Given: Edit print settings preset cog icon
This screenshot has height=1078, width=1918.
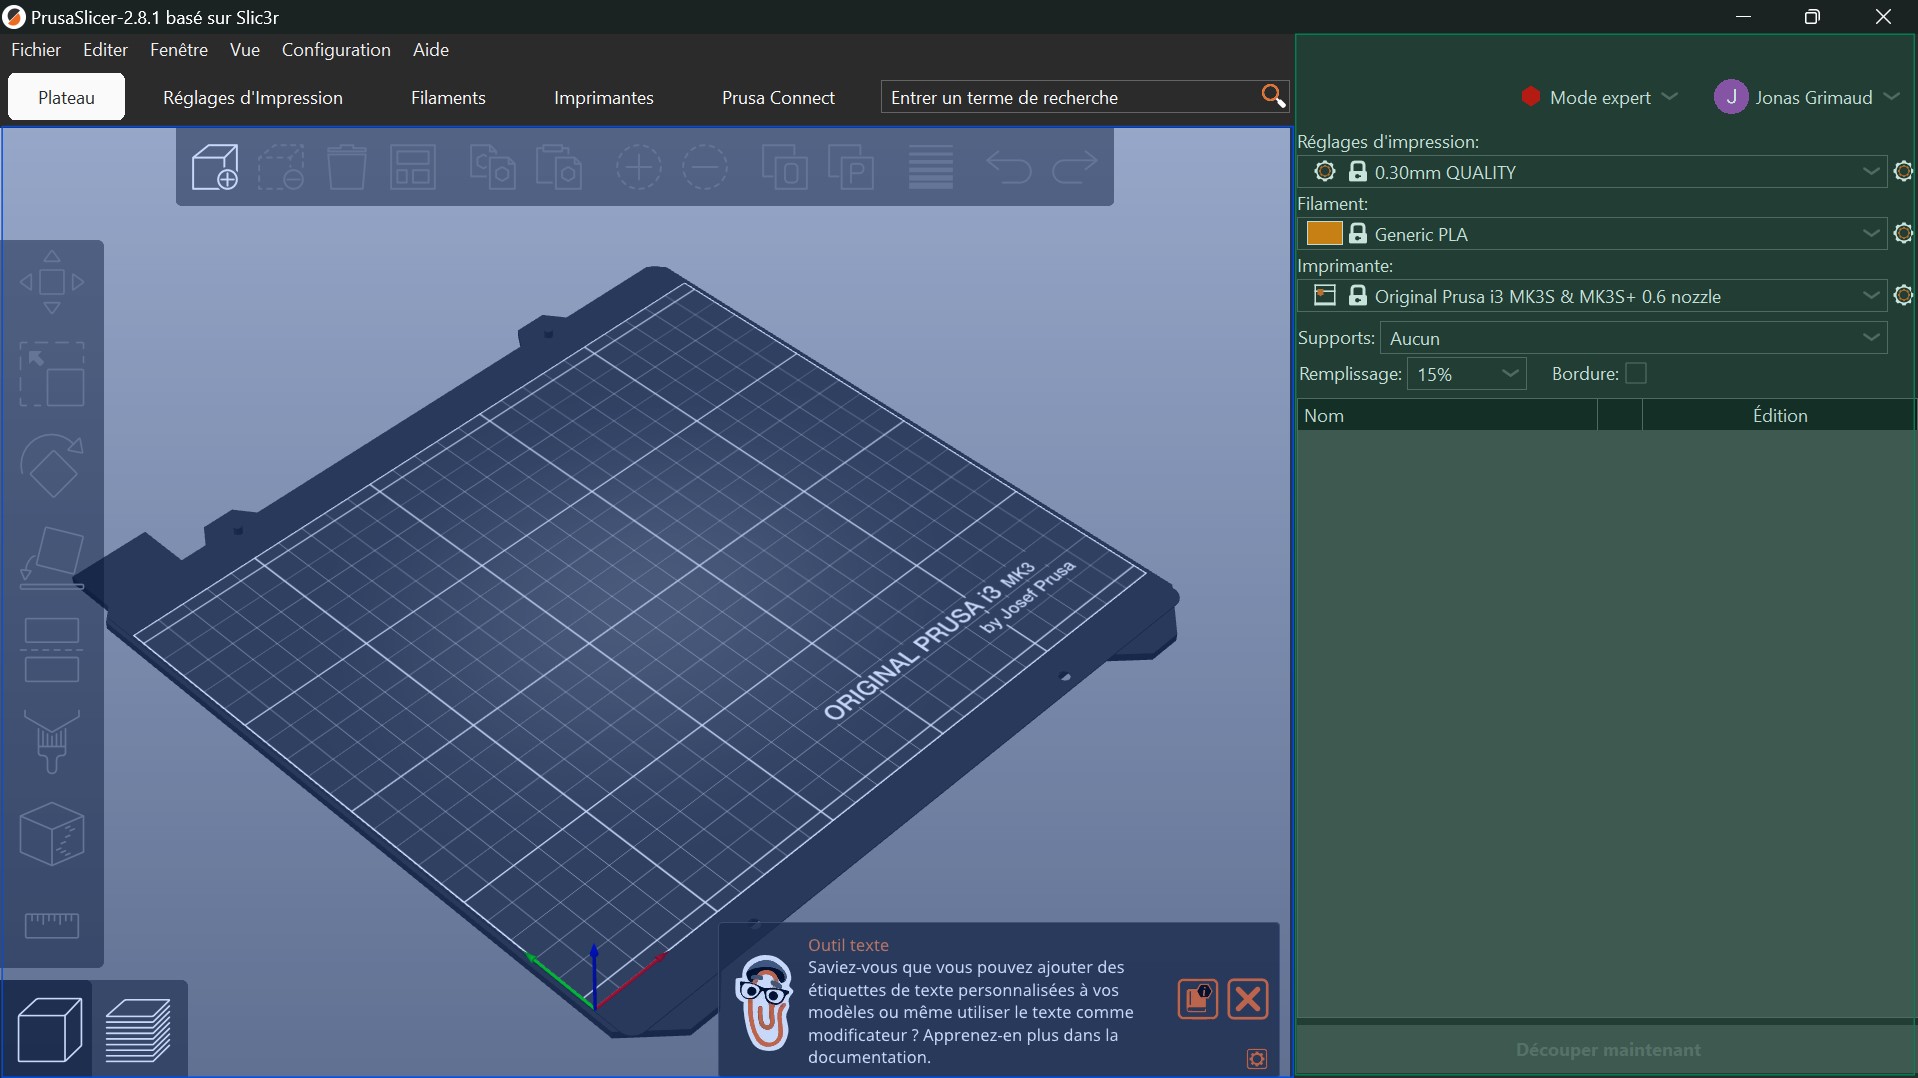Looking at the screenshot, I should coord(1904,172).
